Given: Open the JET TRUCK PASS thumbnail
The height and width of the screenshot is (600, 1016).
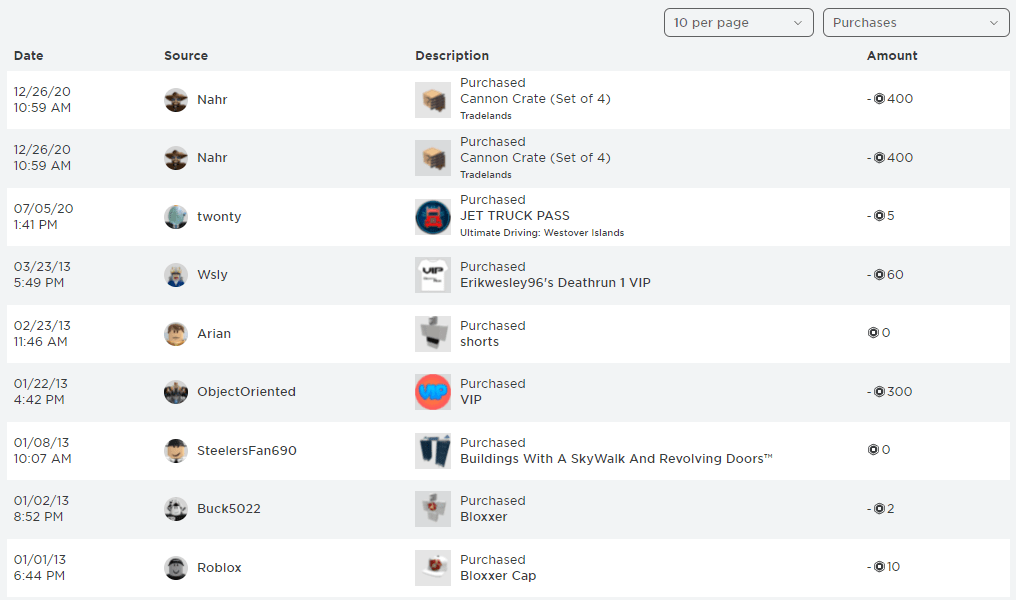Looking at the screenshot, I should 433,216.
